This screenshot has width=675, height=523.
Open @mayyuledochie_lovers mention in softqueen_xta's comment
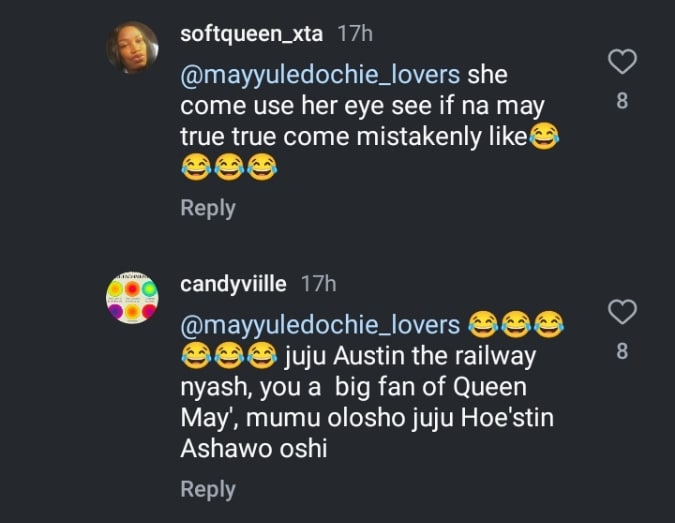[320, 75]
